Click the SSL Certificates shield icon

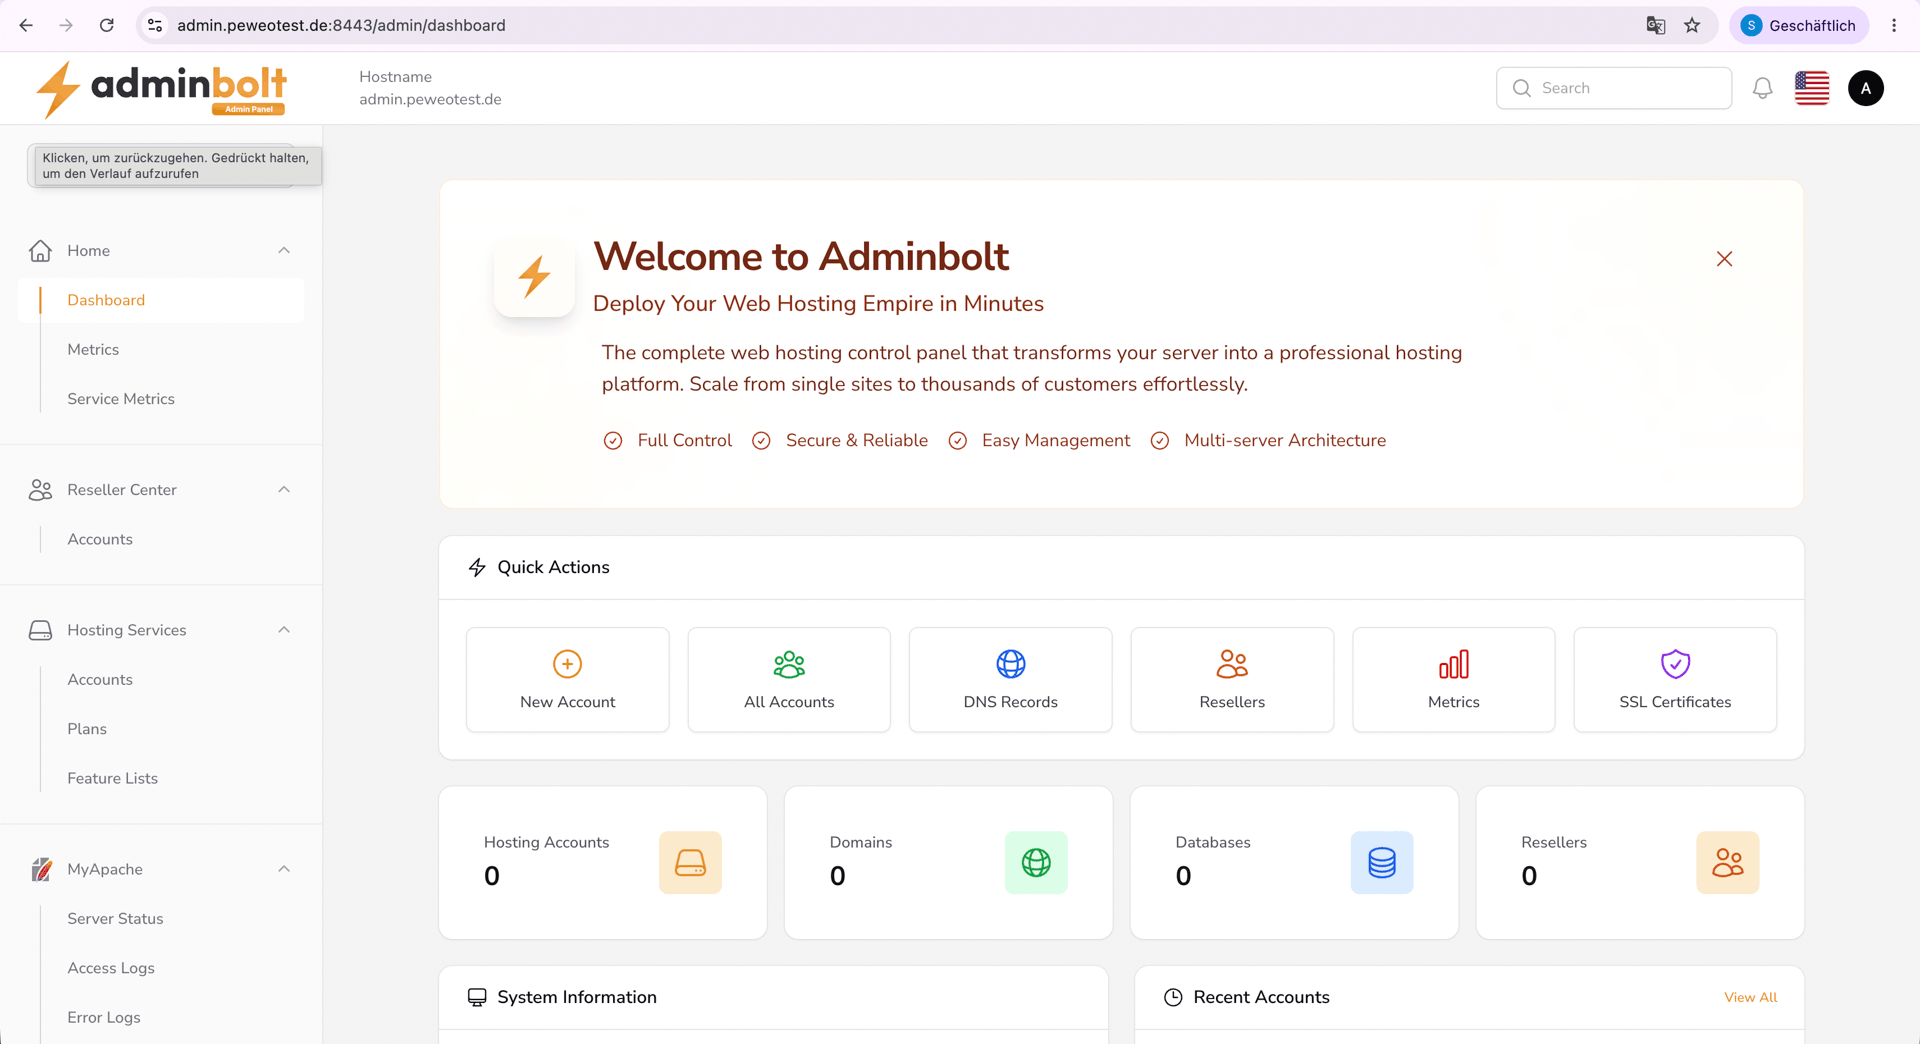pos(1675,664)
